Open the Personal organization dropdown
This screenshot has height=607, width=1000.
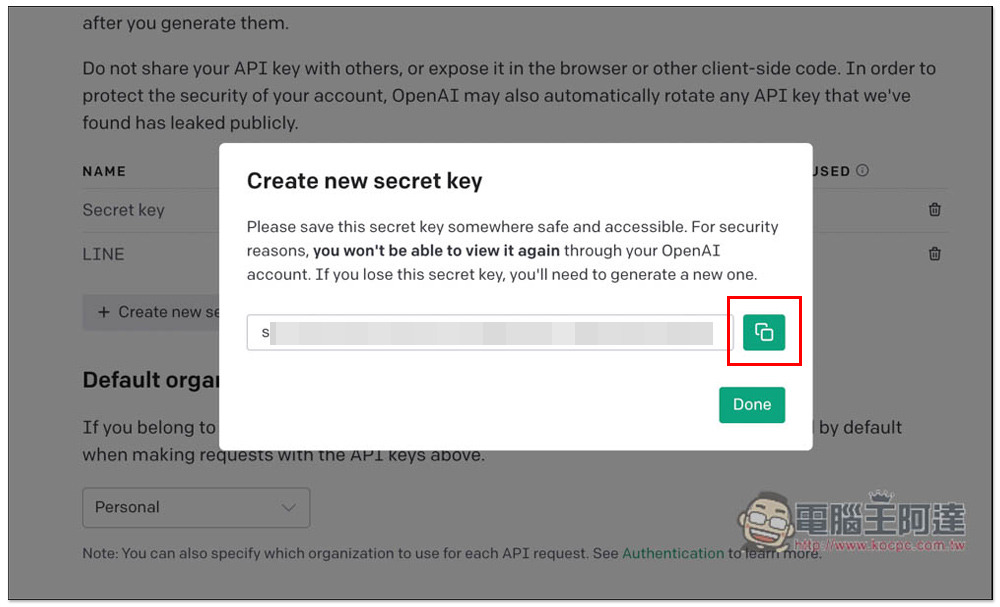(x=196, y=507)
